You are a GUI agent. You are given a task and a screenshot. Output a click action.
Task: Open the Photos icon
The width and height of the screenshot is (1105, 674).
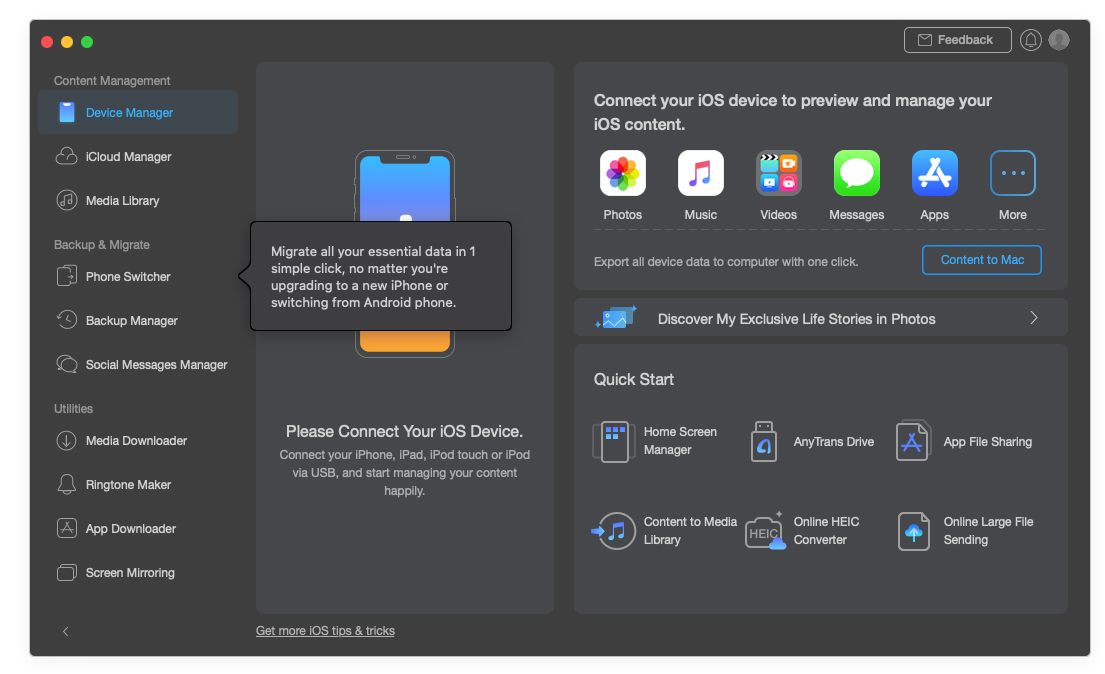click(622, 174)
